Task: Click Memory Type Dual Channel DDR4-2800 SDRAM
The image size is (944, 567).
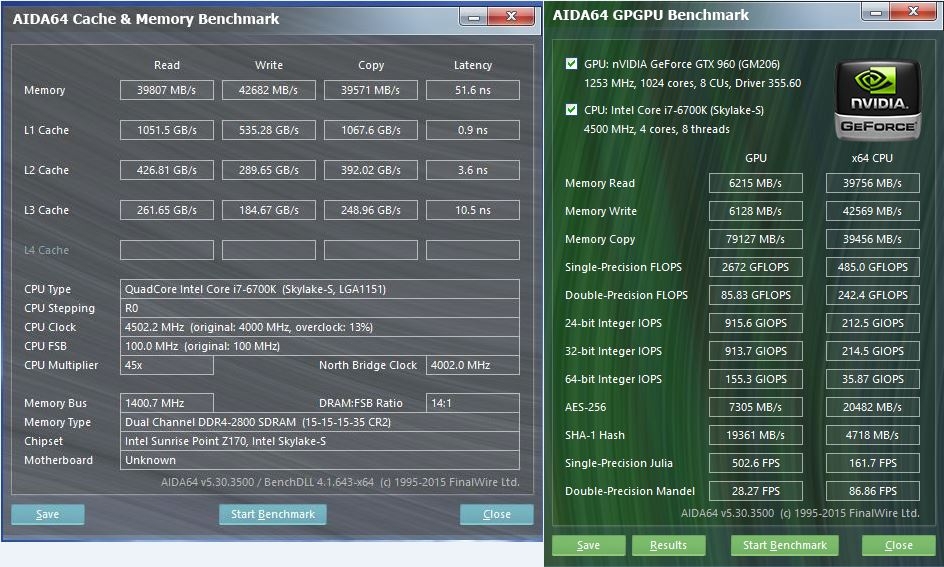Action: tap(320, 422)
